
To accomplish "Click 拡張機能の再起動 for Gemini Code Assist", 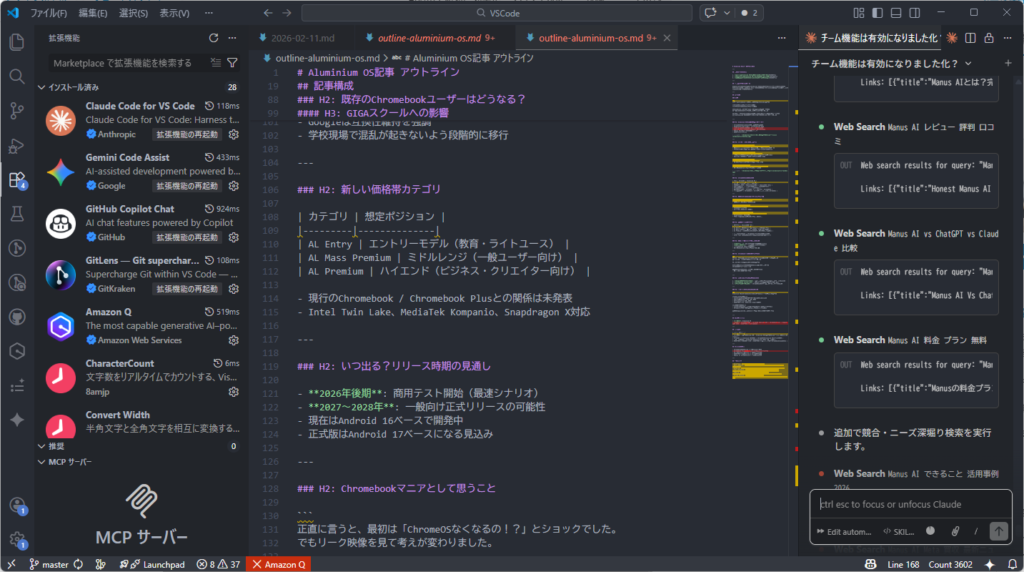I will click(x=186, y=186).
